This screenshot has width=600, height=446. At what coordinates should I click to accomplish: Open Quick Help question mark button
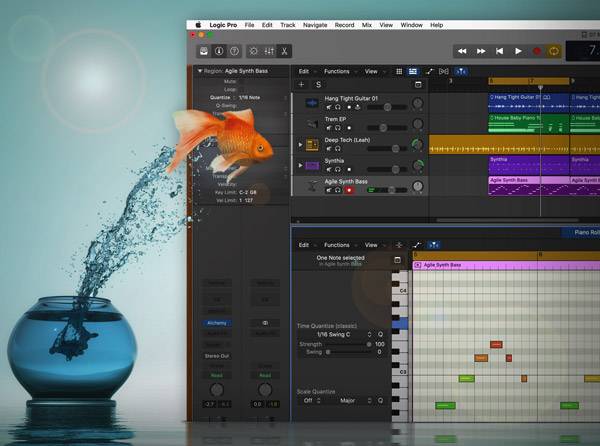pos(235,51)
